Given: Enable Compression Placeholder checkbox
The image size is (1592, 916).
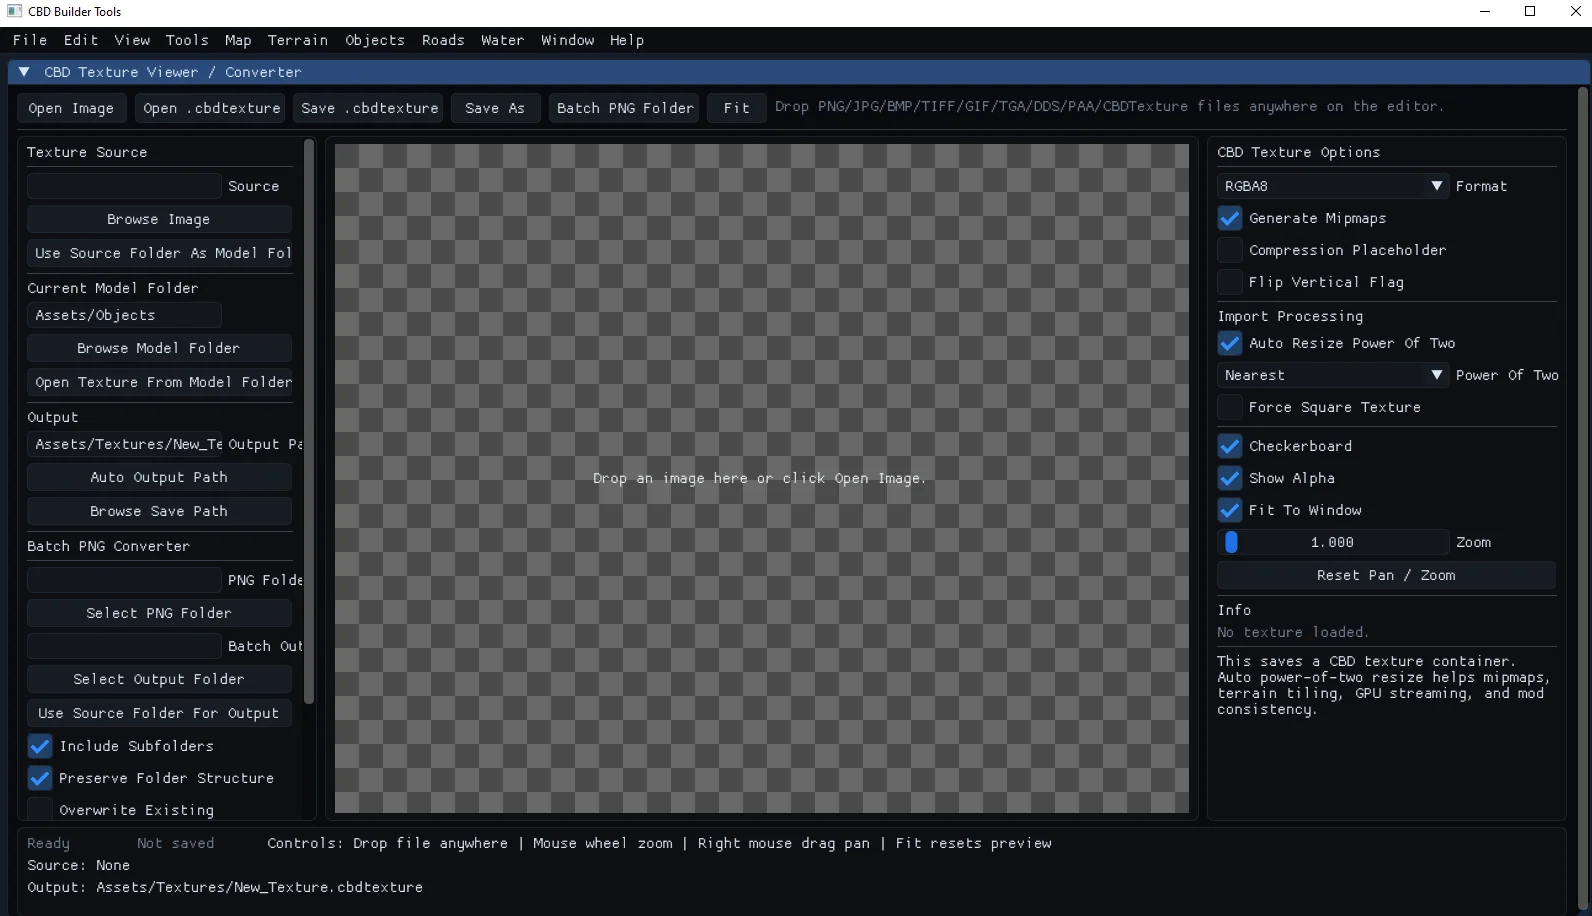Looking at the screenshot, I should (x=1230, y=250).
